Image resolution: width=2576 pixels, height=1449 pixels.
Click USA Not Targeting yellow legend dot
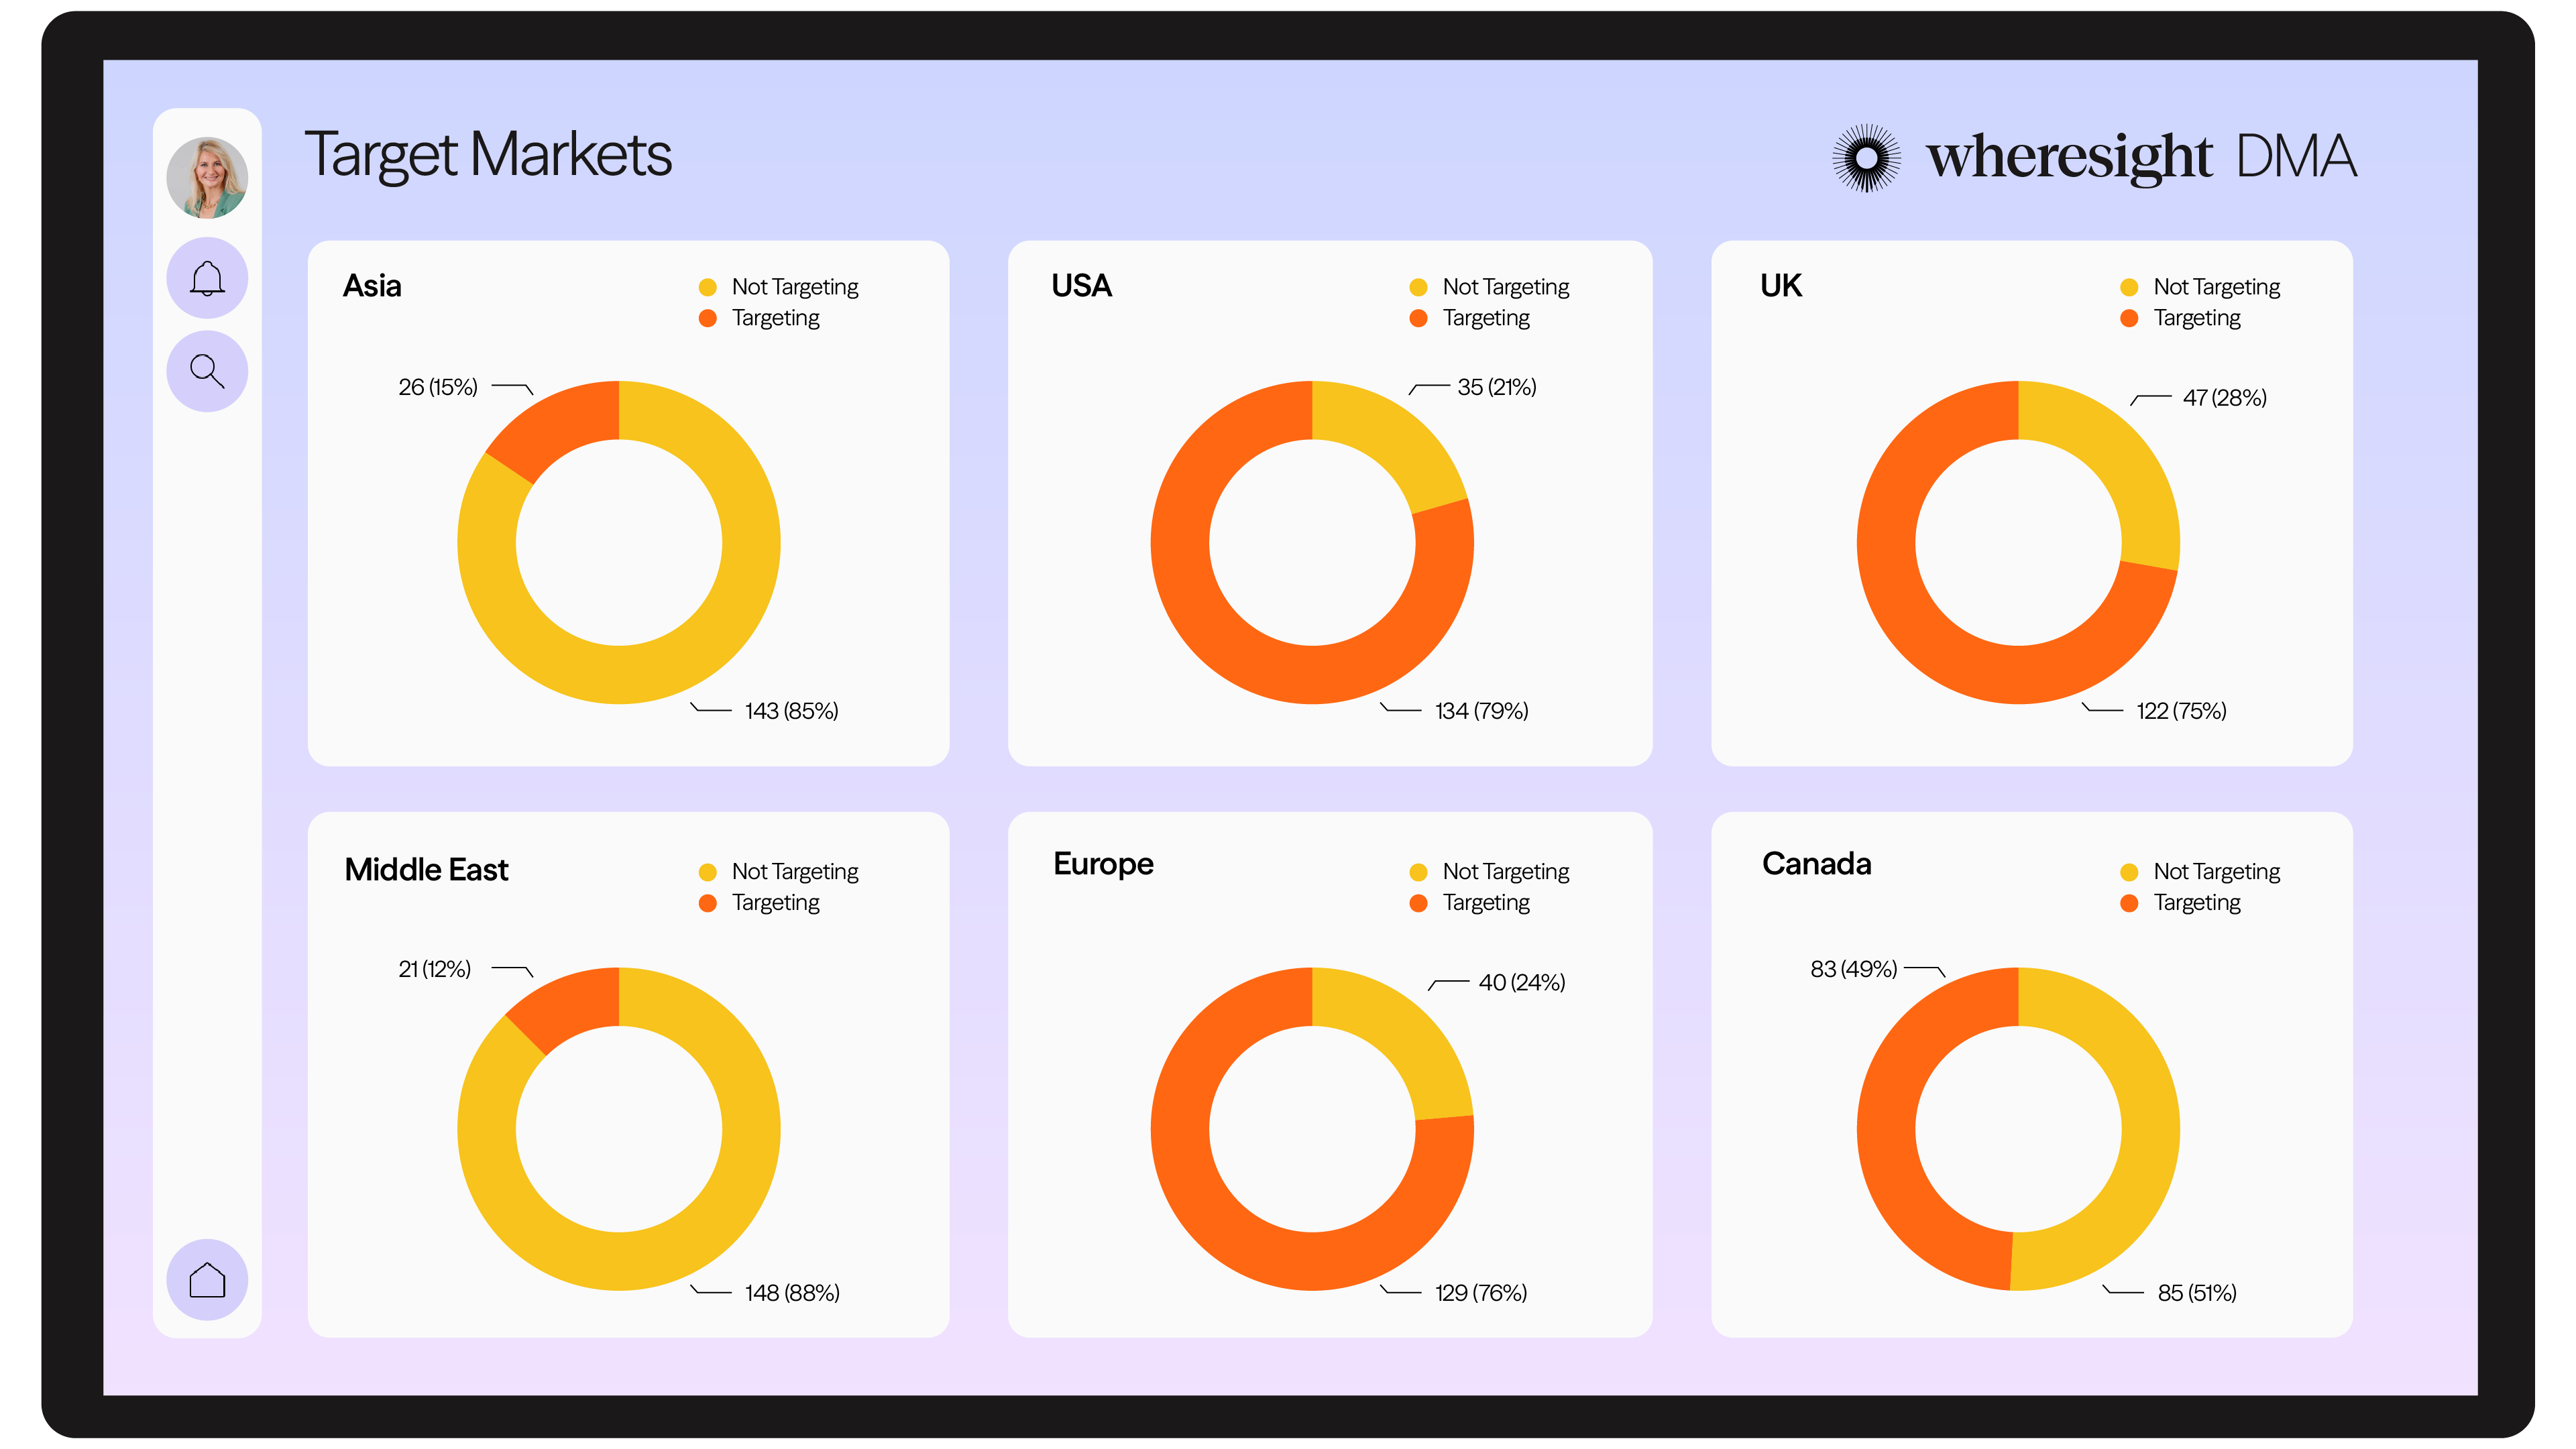coord(1418,287)
